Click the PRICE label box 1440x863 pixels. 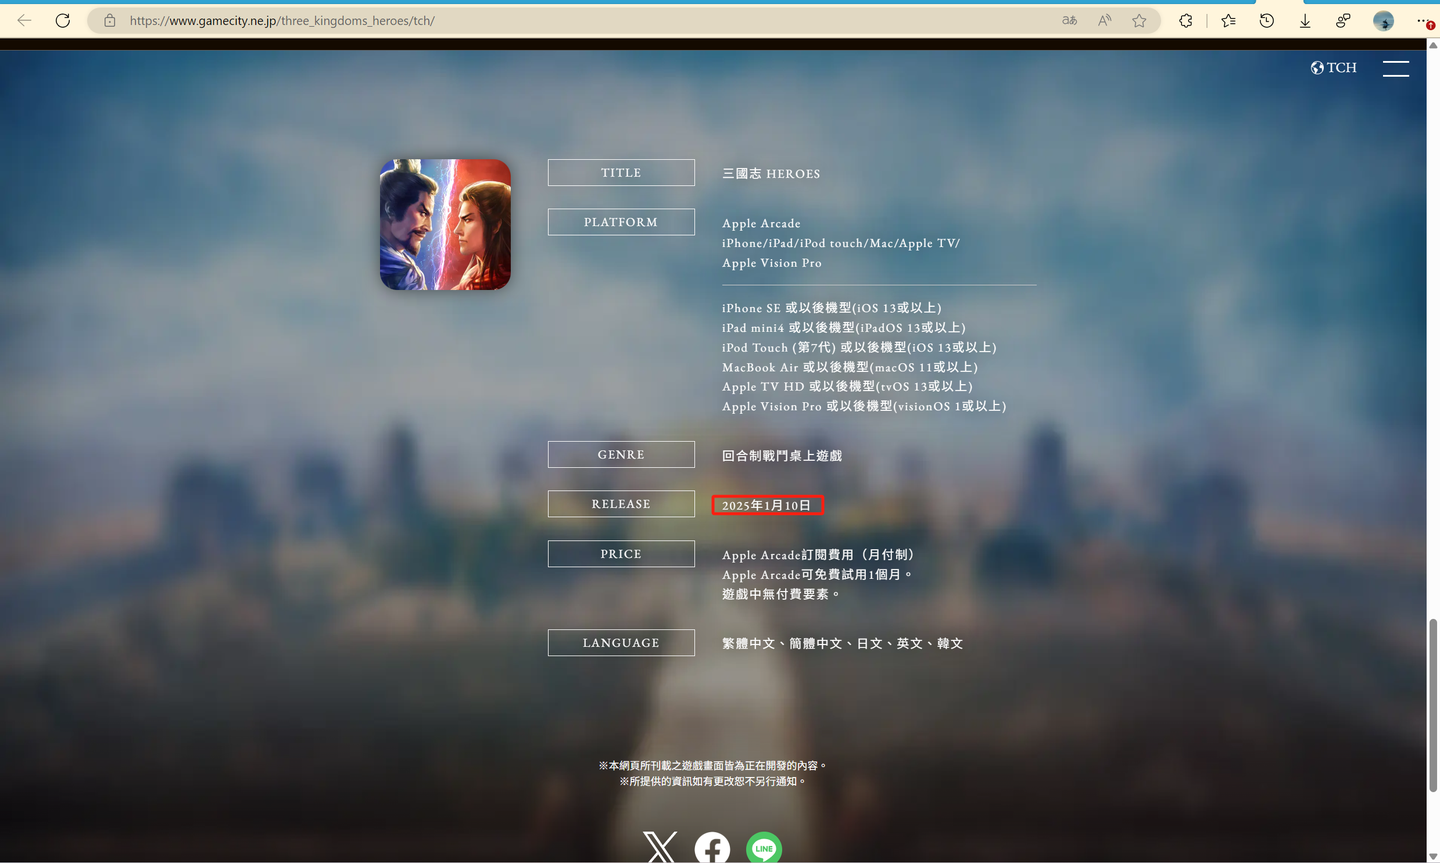(621, 554)
